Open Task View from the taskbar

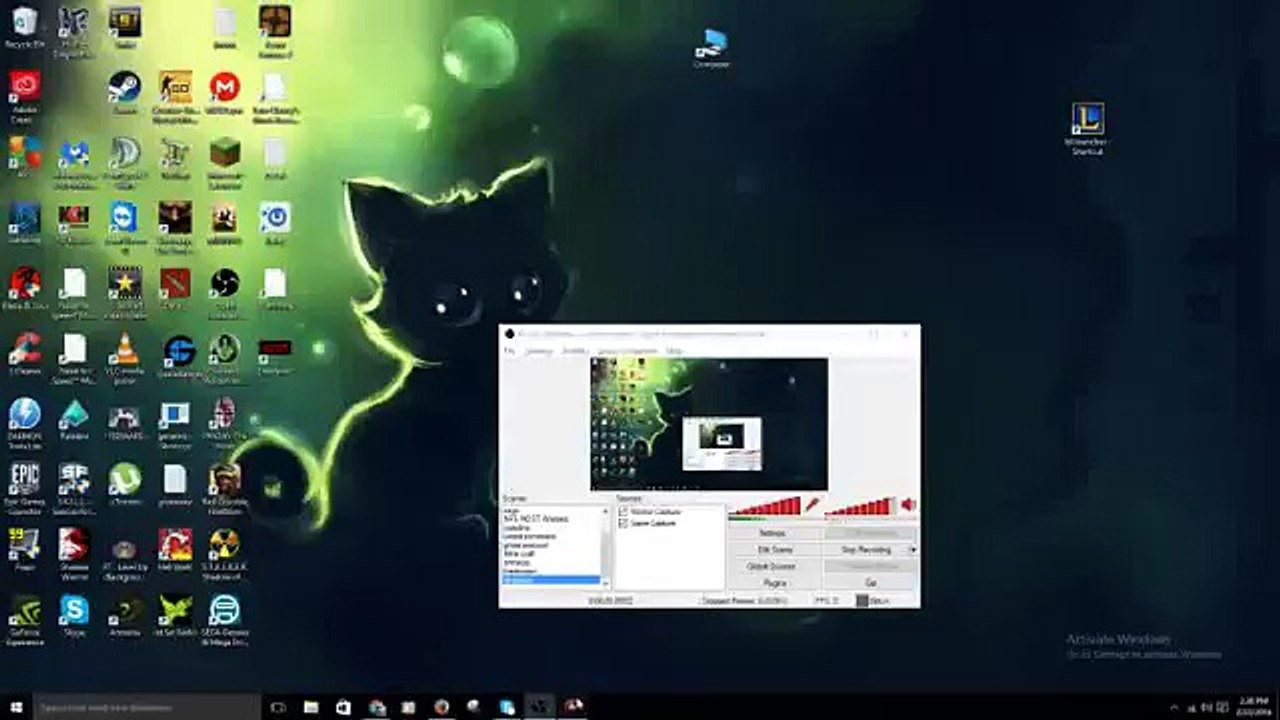click(277, 707)
